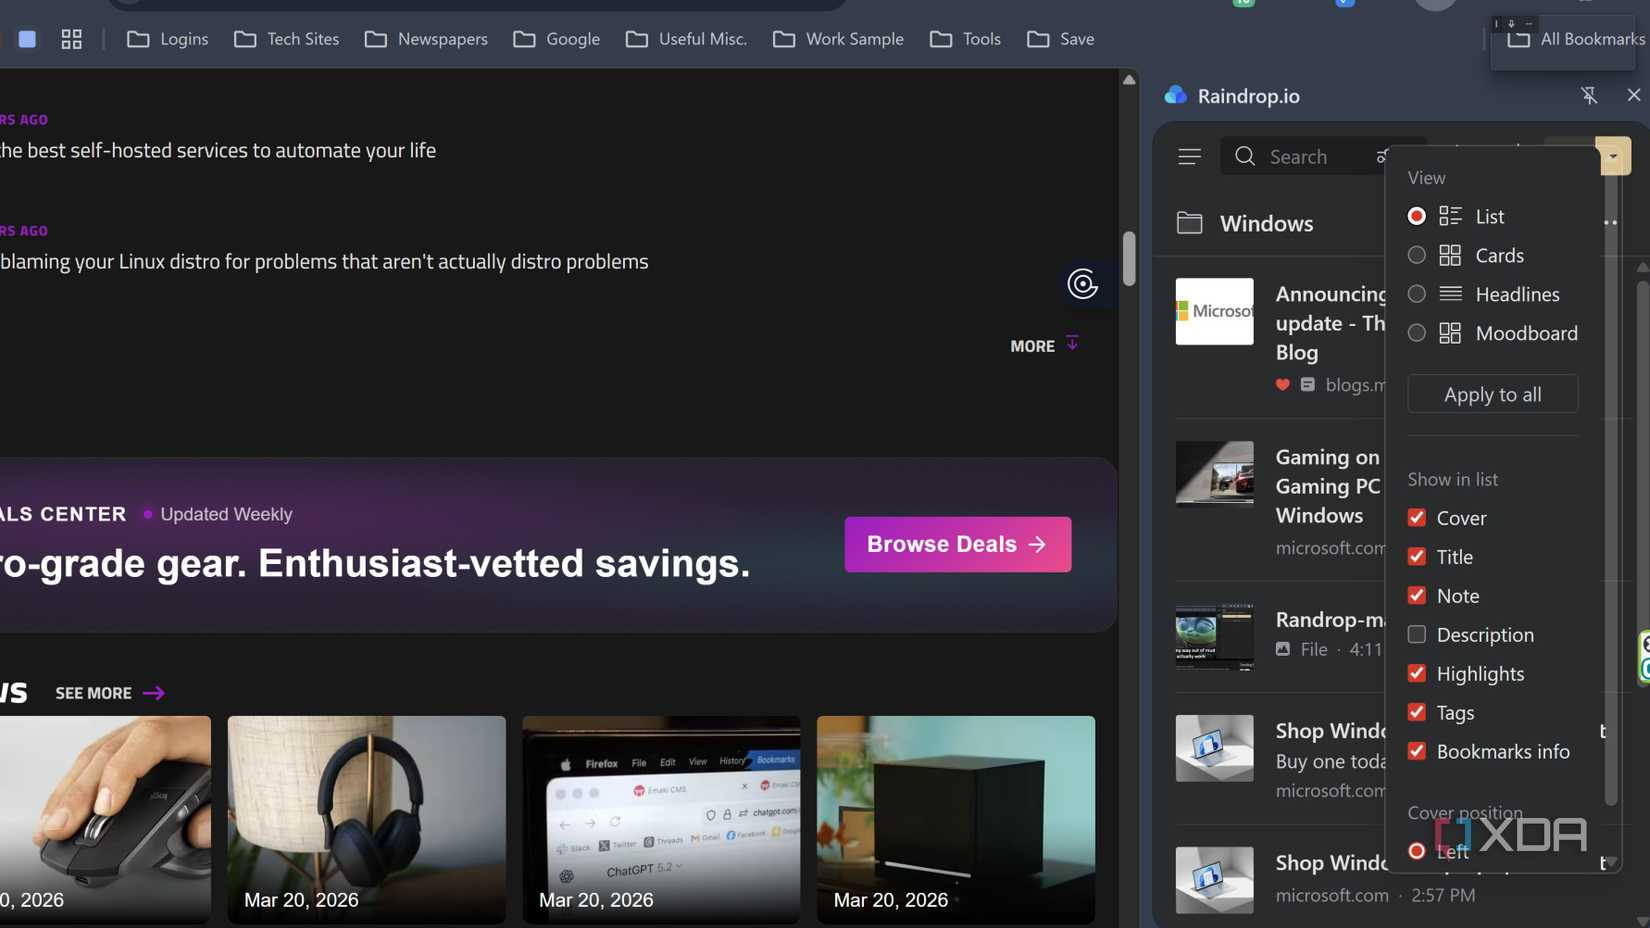The image size is (1650, 928).
Task: Open the headphones article thumbnail
Action: [x=366, y=819]
